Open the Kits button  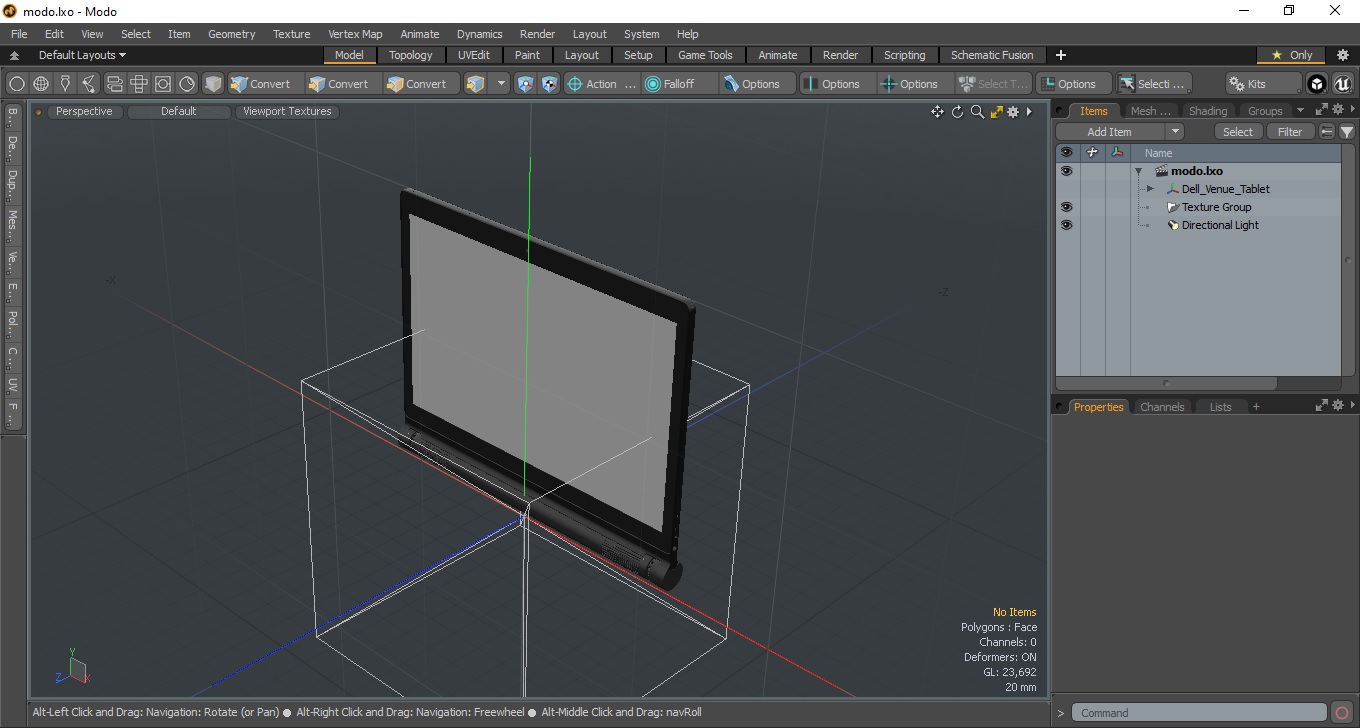[x=1263, y=84]
